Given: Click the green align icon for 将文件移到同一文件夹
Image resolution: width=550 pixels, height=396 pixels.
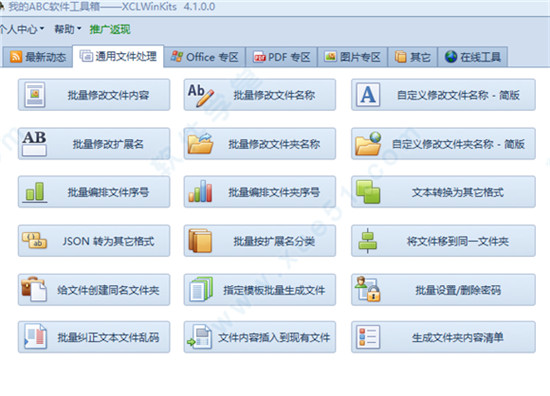Looking at the screenshot, I should [x=368, y=241].
